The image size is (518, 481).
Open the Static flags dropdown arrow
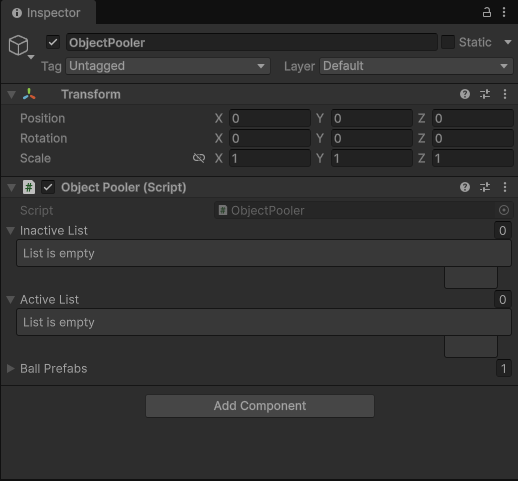[508, 42]
